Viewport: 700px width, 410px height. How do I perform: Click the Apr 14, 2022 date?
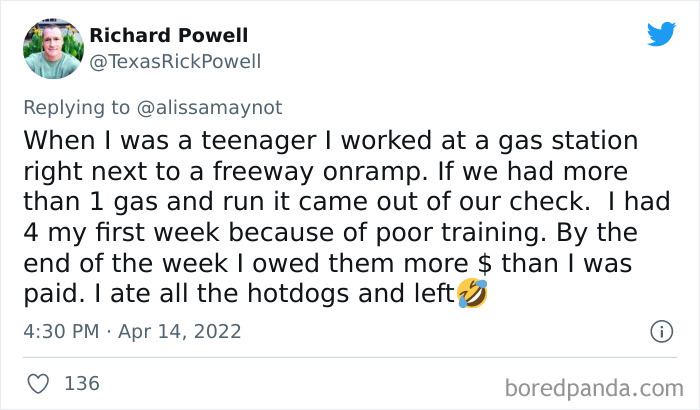pos(179,331)
